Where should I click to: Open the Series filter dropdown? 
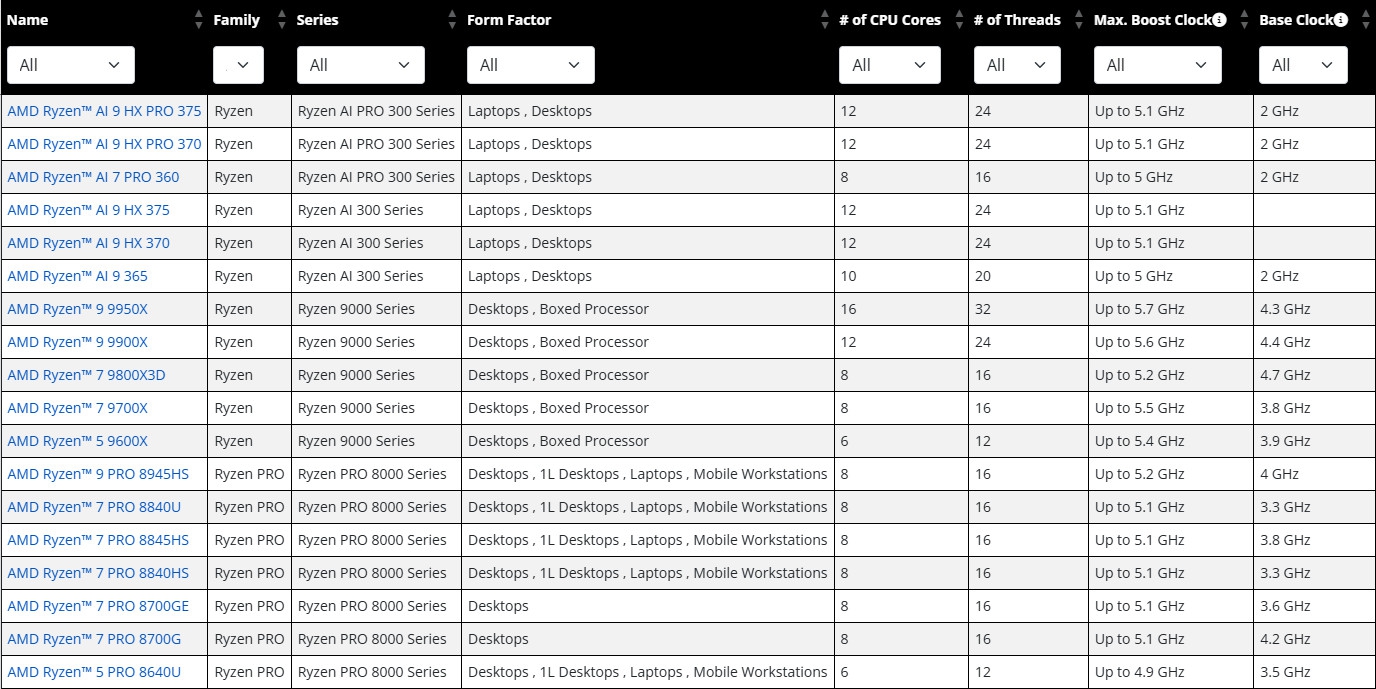click(360, 65)
